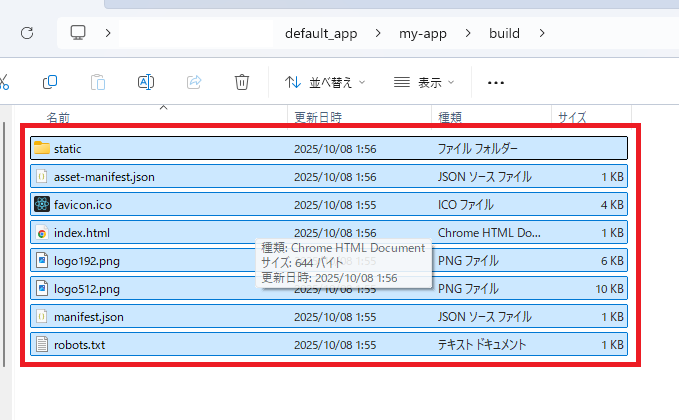Click the robots.txt document icon
679x420 pixels.
click(x=42, y=345)
